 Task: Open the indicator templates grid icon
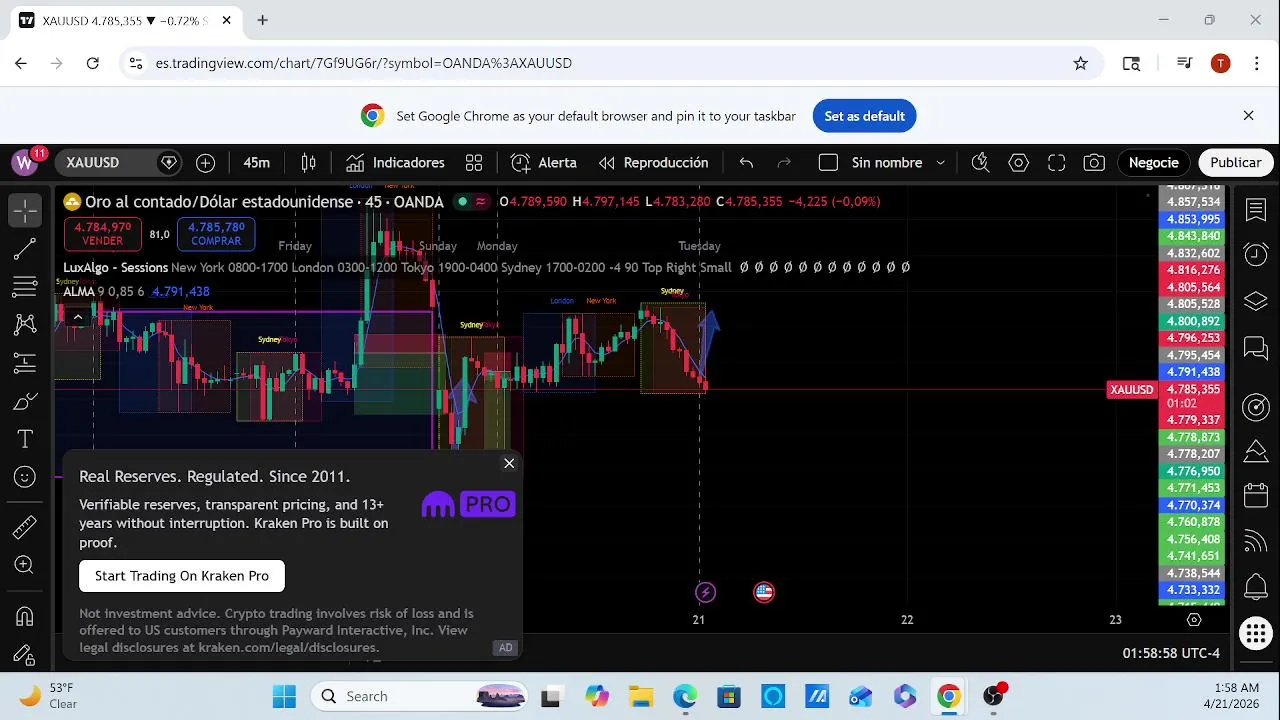[x=474, y=162]
